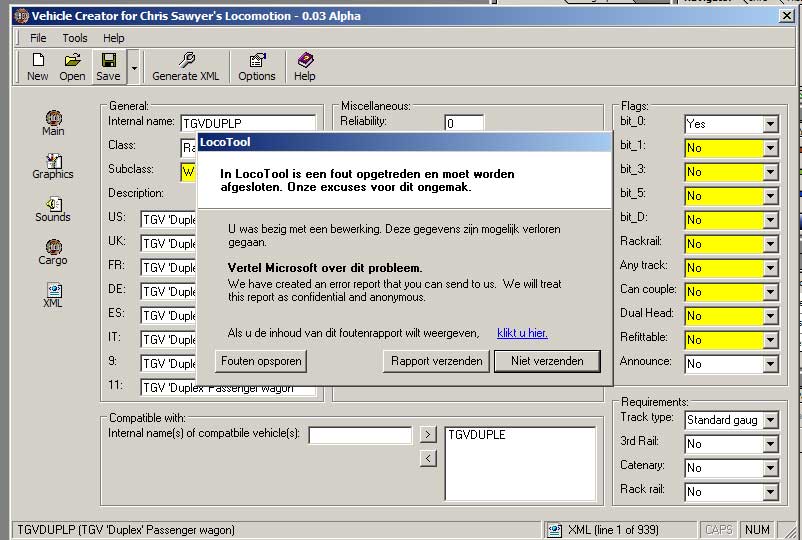
Task: Expand the Announce dropdown
Action: pyautogui.click(x=770, y=364)
